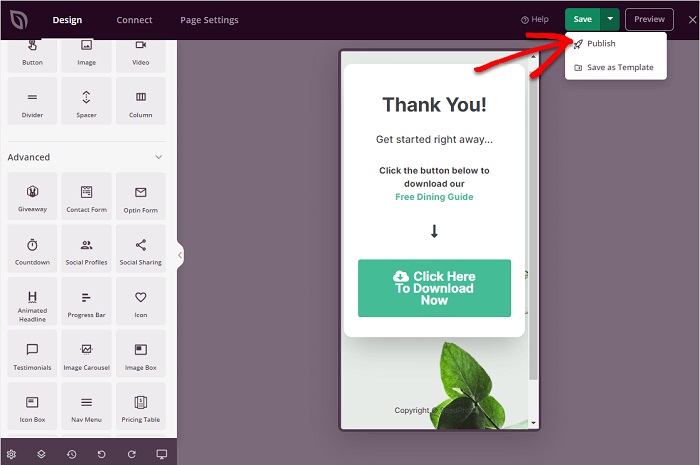Click the Click Here To Download Now button
The width and height of the screenshot is (700, 465).
click(434, 288)
